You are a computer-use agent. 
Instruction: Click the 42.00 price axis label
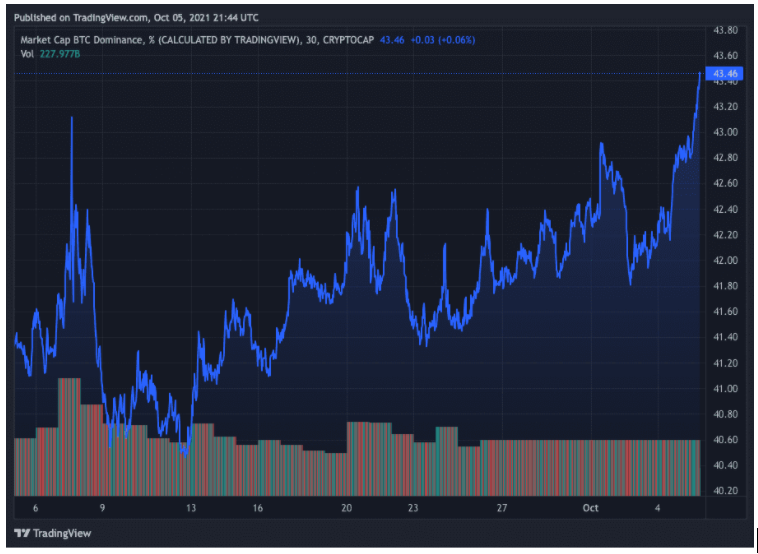tap(725, 261)
